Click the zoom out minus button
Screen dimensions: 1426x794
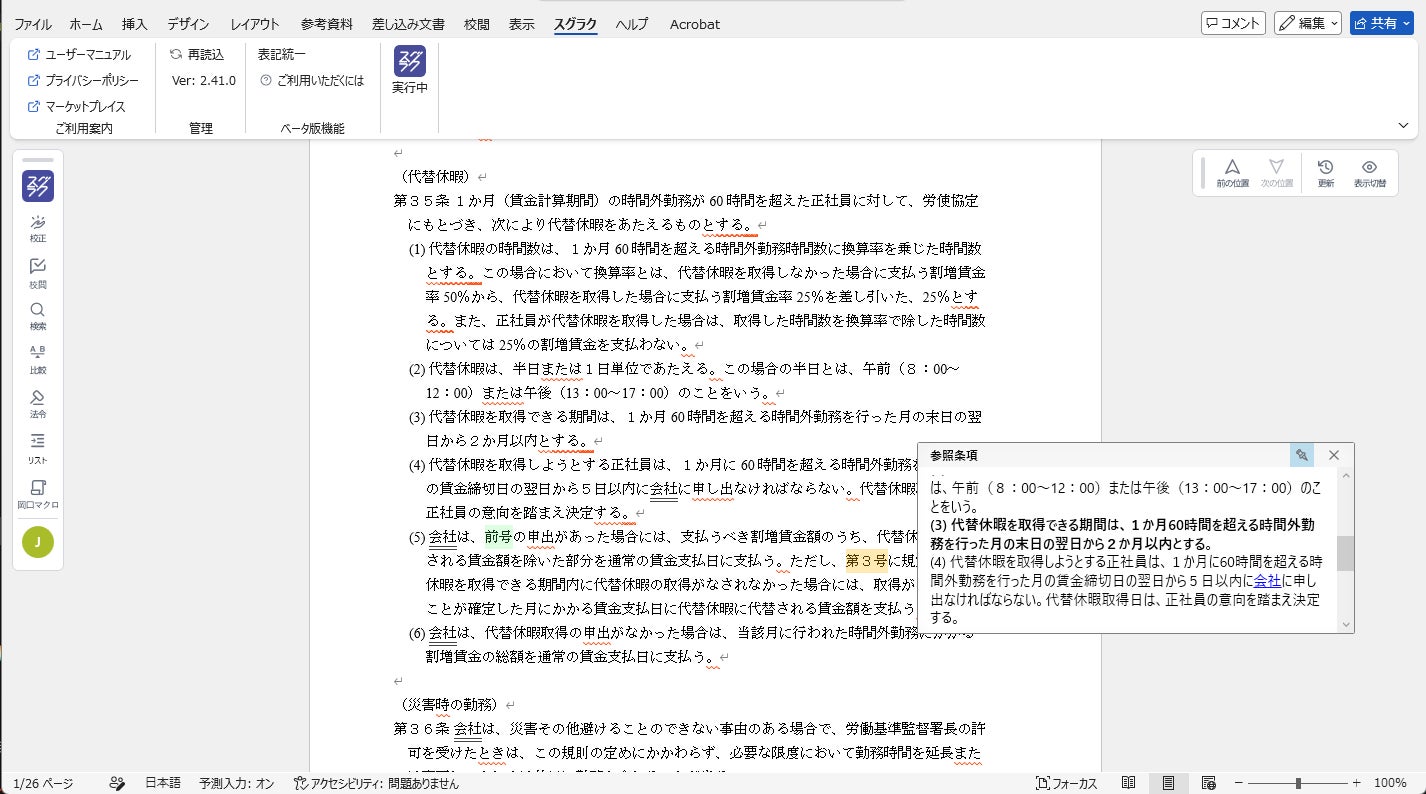(x=1238, y=783)
